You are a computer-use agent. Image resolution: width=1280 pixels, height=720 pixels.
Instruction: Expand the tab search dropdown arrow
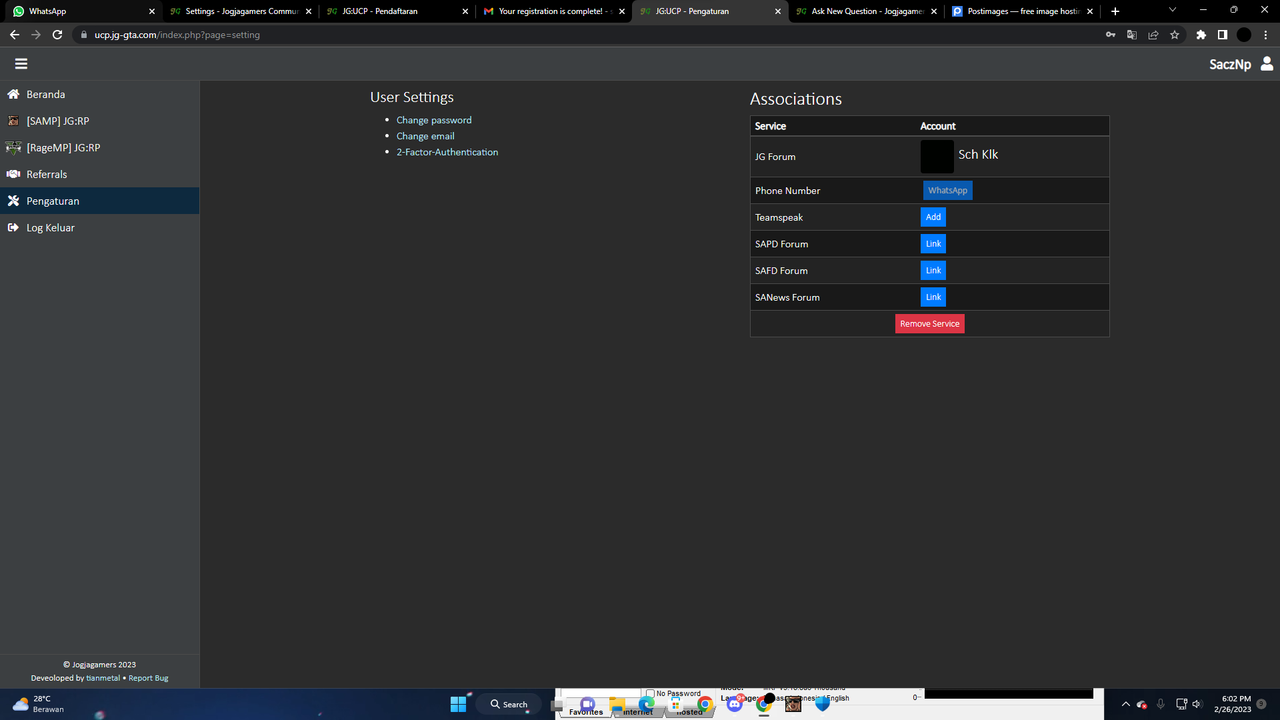pyautogui.click(x=1173, y=11)
